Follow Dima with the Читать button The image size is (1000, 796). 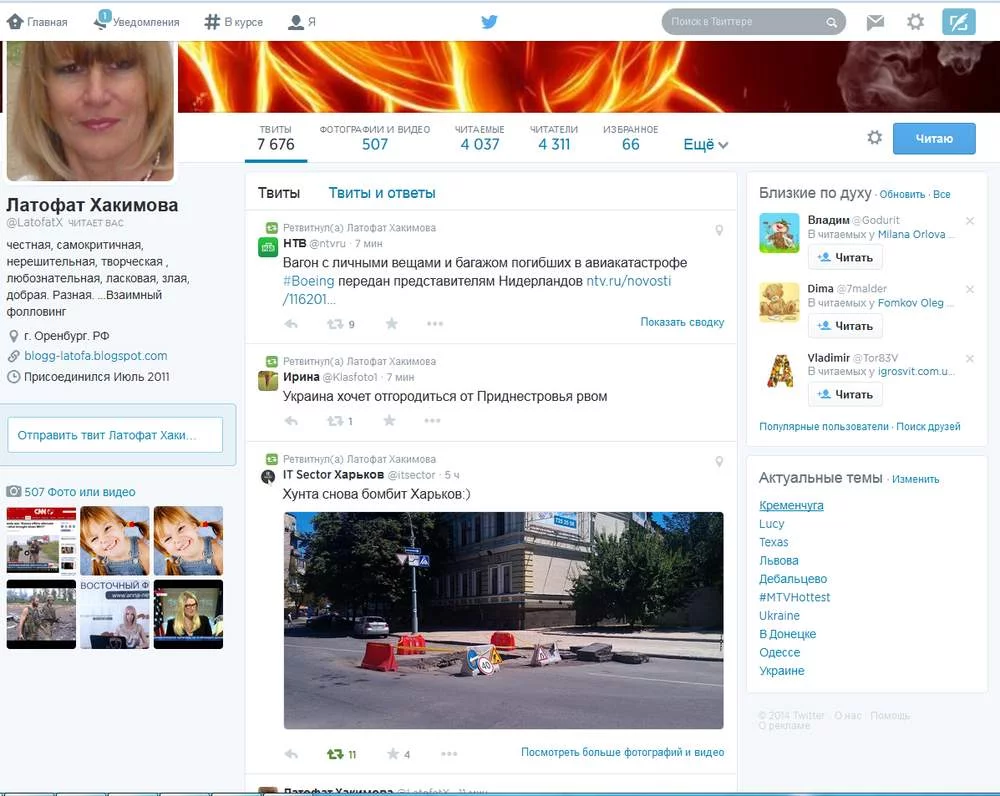[845, 326]
